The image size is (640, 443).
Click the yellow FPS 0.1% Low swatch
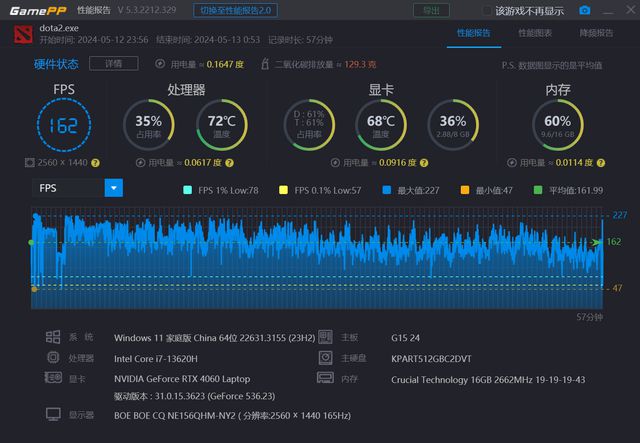(x=284, y=189)
